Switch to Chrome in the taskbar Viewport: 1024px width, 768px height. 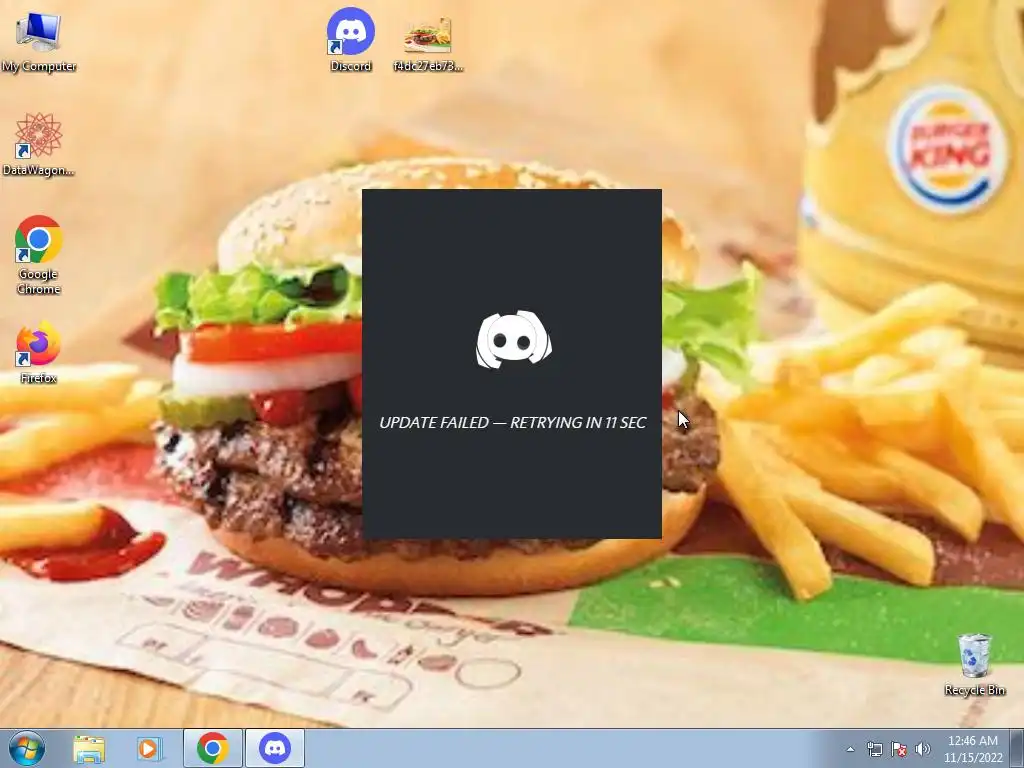tap(213, 748)
